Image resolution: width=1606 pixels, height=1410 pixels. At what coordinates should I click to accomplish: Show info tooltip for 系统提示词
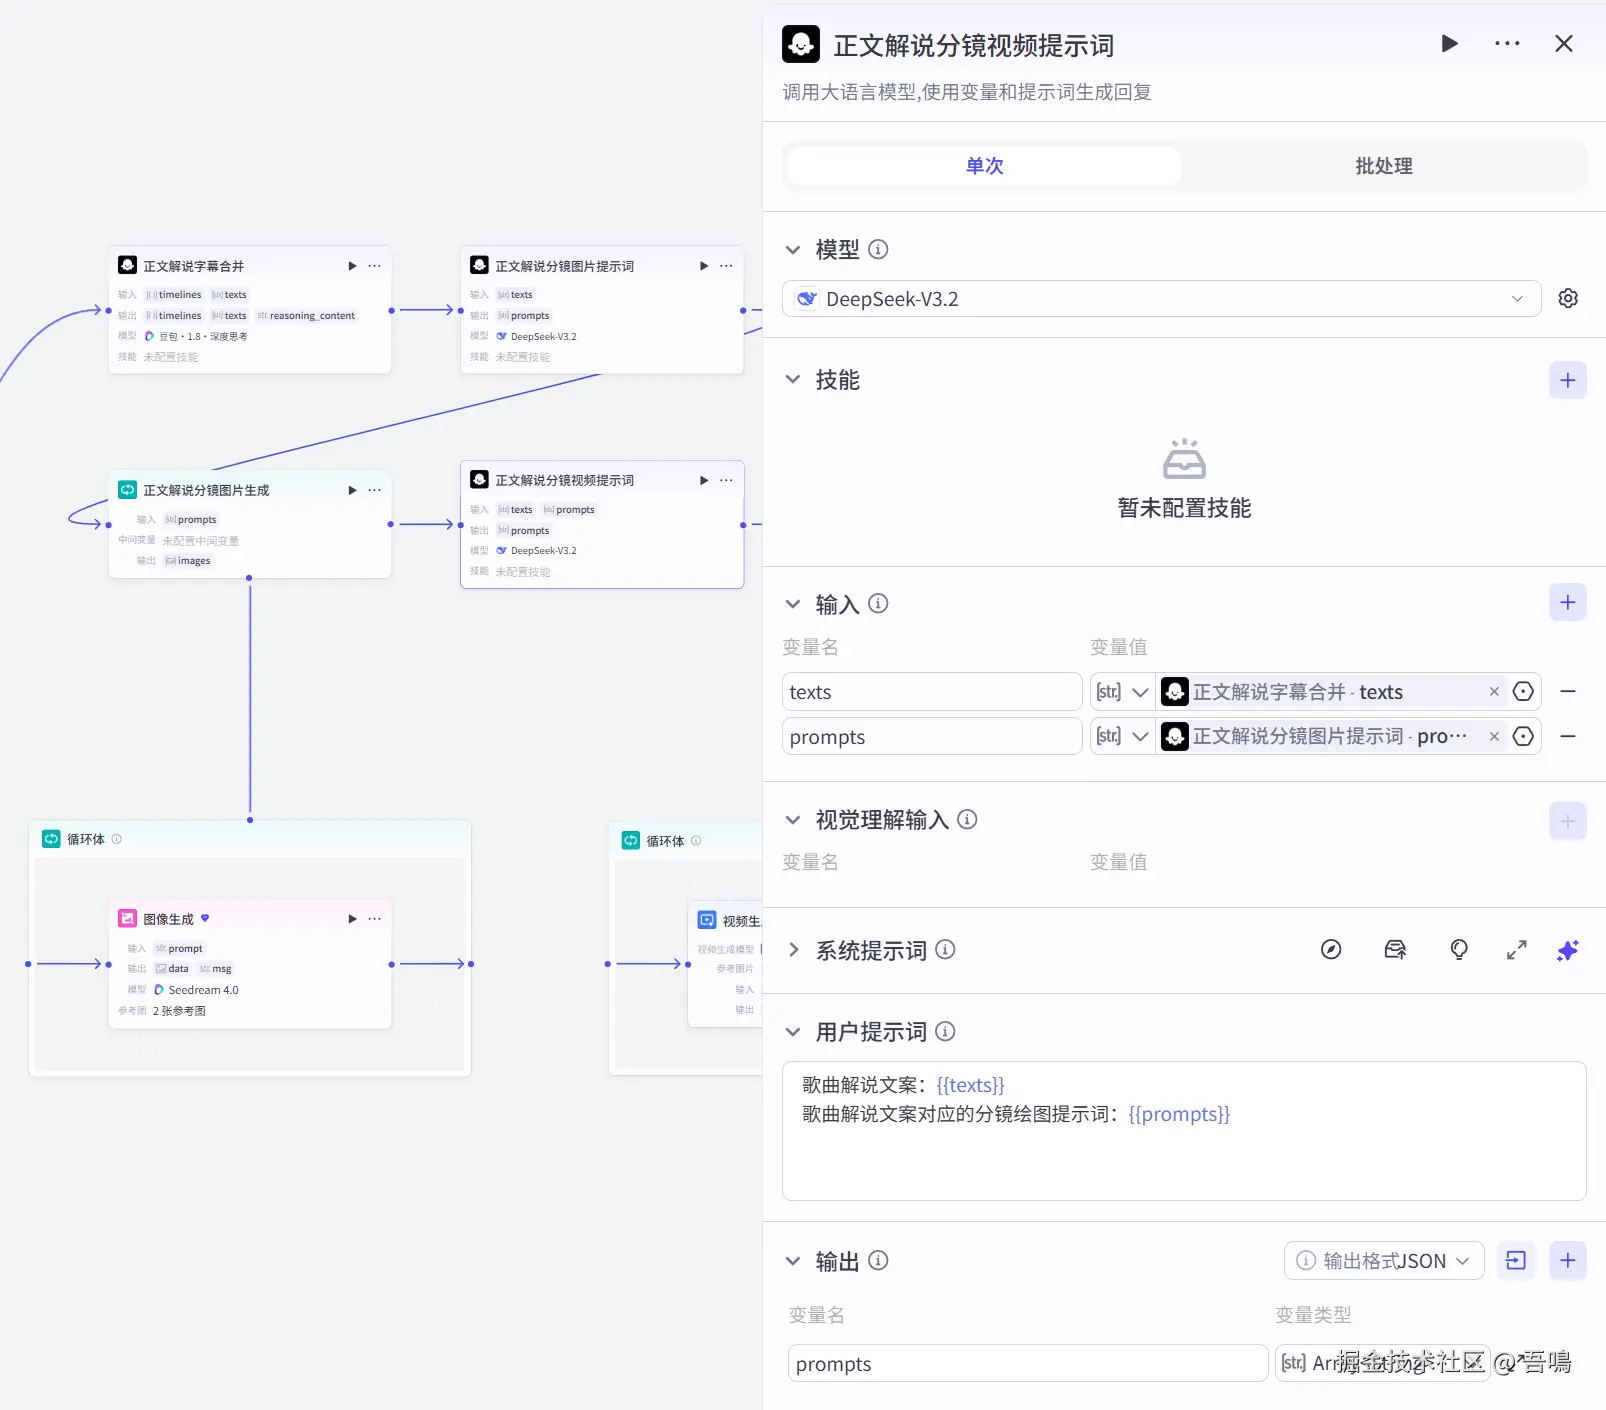[945, 949]
